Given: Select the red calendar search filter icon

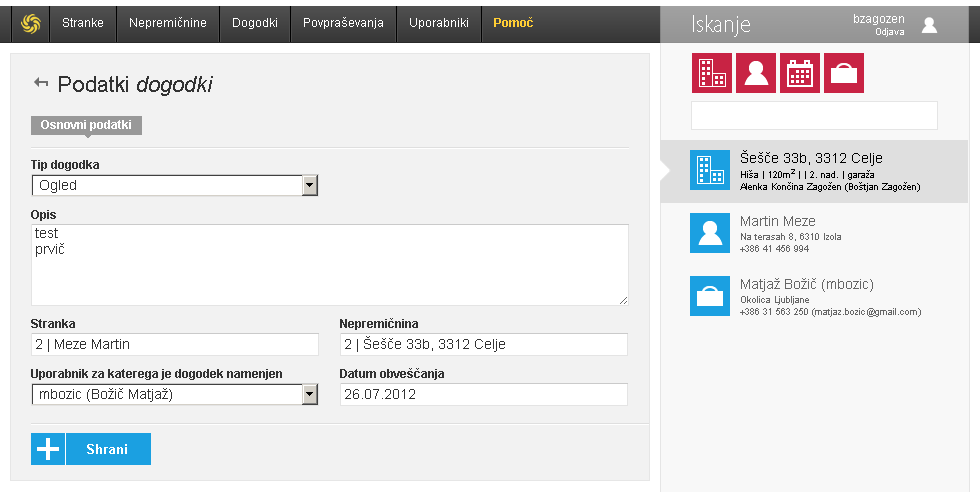Looking at the screenshot, I should (799, 73).
